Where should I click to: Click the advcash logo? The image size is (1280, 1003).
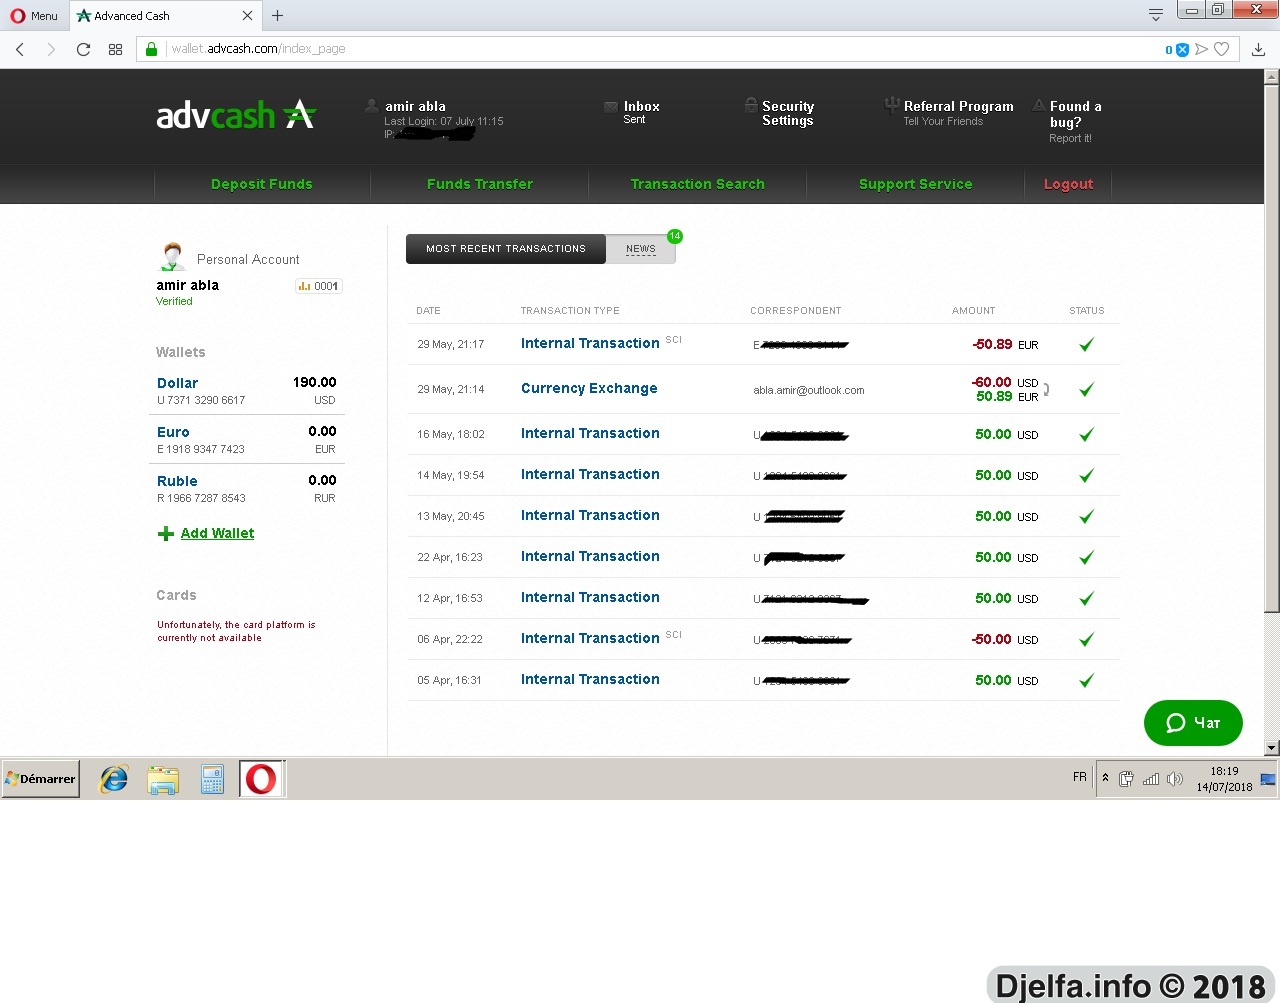pyautogui.click(x=236, y=115)
